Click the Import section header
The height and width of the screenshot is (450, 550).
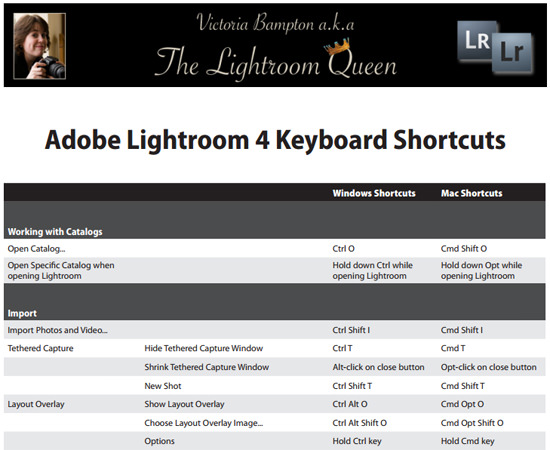(22, 313)
